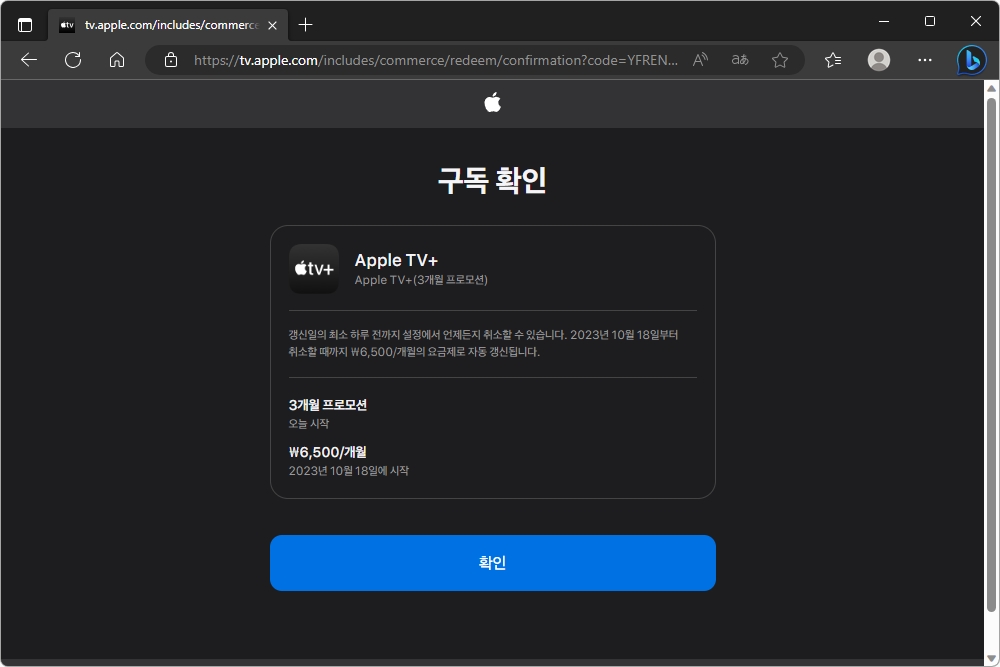
Task: Click the page vertical scrollbar thumb
Action: tap(991, 354)
